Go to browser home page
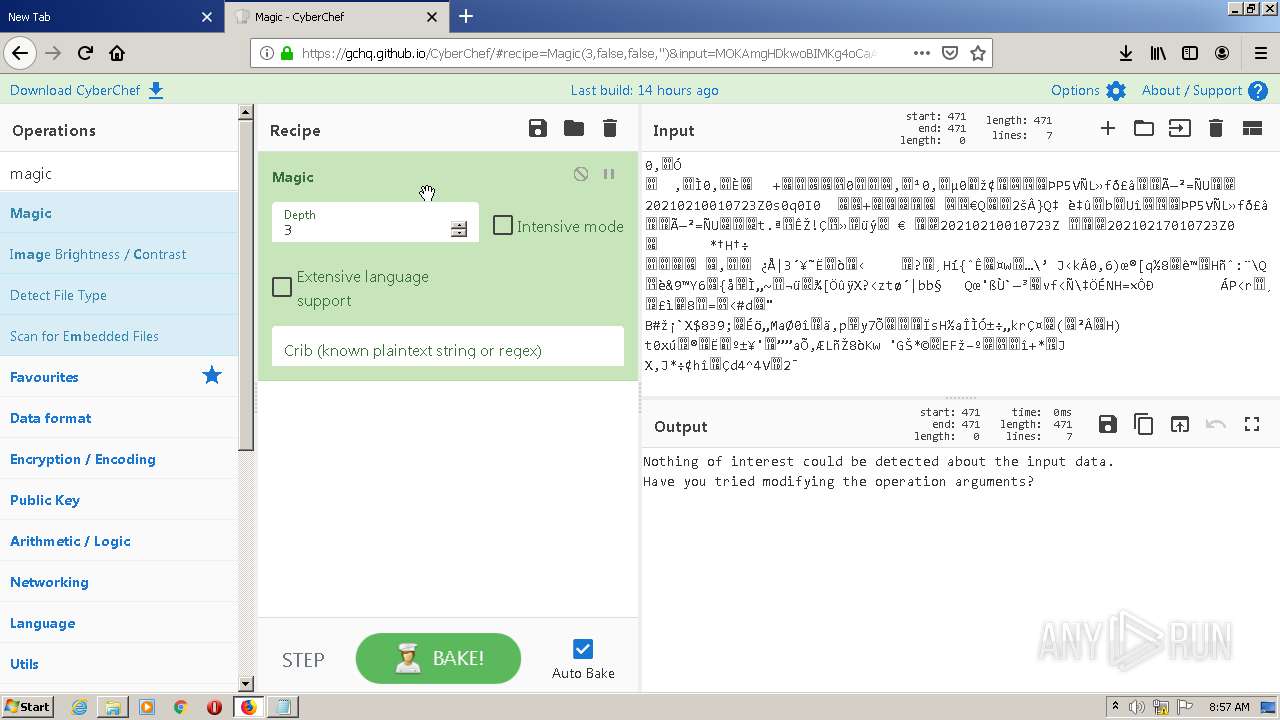 point(117,53)
